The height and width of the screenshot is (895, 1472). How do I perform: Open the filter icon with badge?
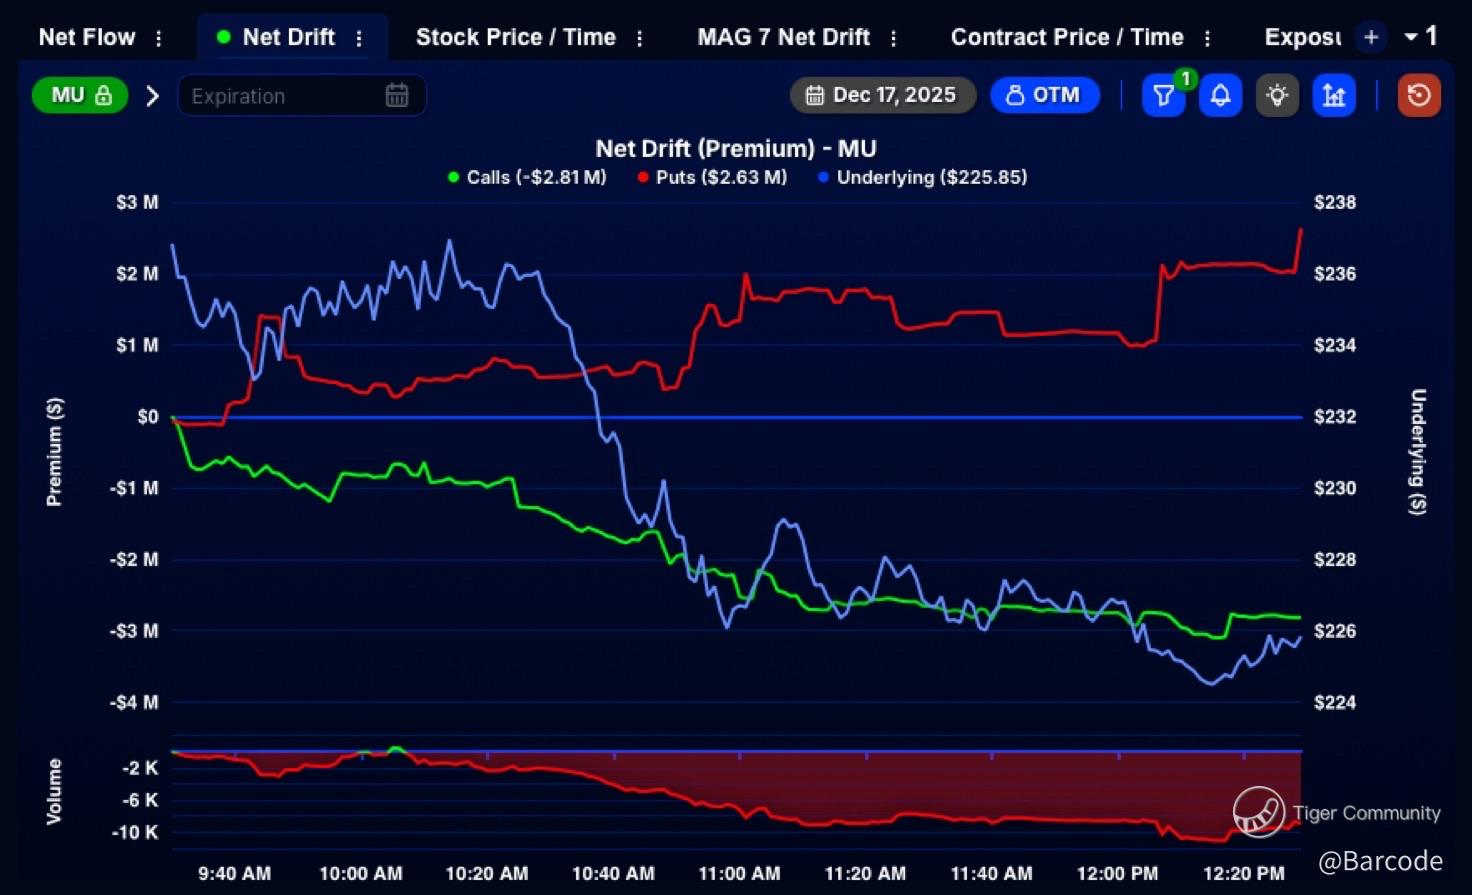[1164, 96]
